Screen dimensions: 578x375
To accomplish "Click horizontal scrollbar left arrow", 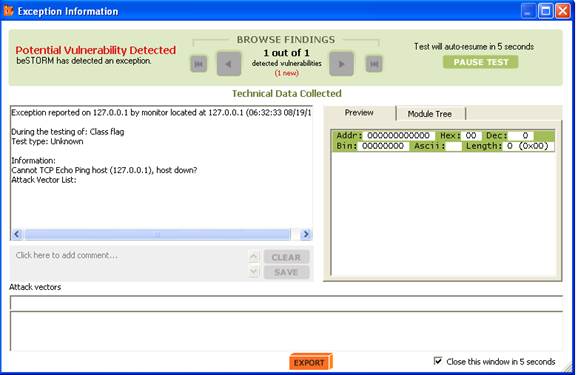I will tap(17, 234).
